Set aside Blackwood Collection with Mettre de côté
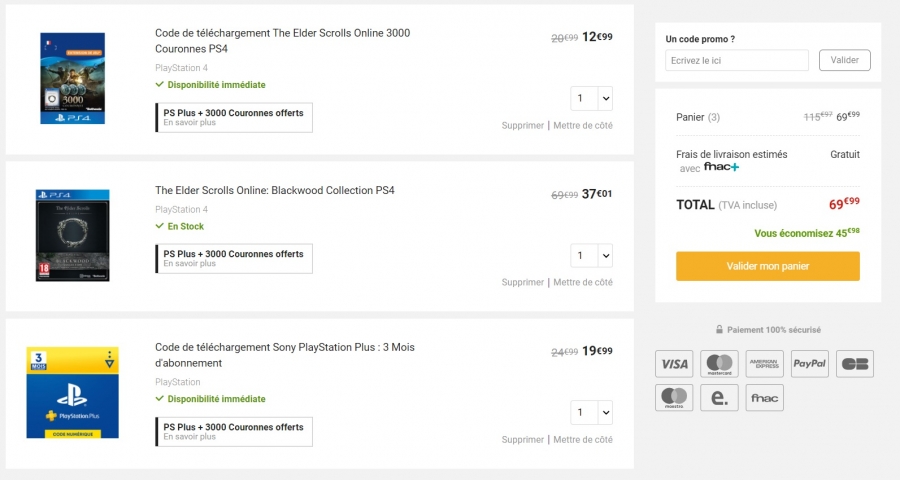 583,282
